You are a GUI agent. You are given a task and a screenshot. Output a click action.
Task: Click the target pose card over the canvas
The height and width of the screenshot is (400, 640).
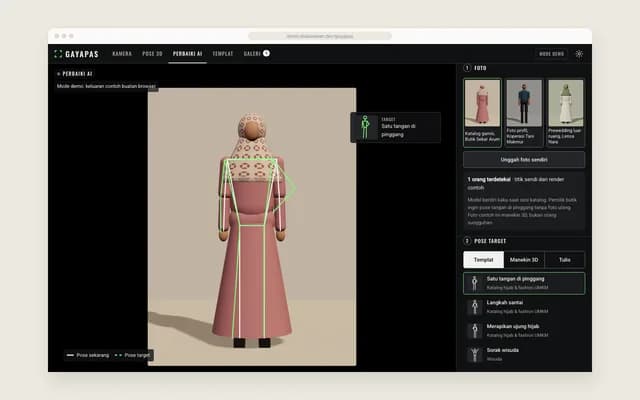coord(396,127)
